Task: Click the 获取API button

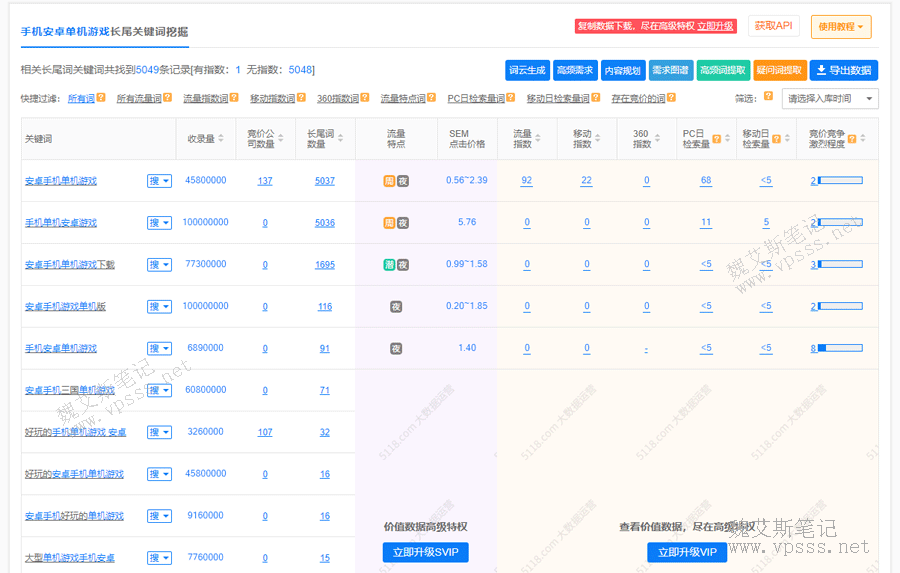Action: (774, 26)
